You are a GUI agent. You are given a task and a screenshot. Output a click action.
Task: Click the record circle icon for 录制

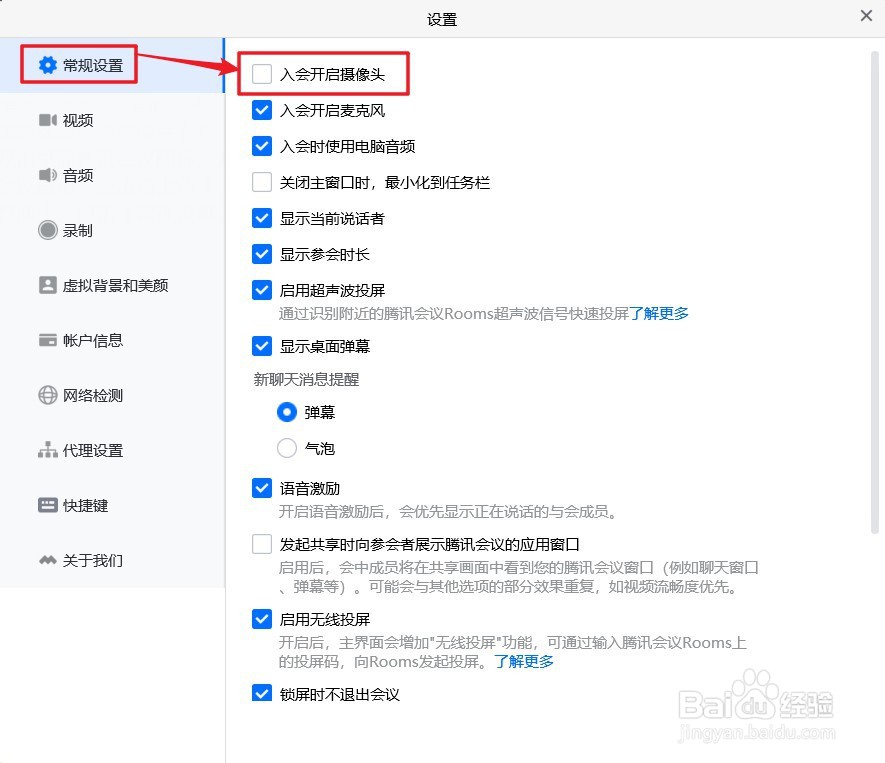coord(48,230)
